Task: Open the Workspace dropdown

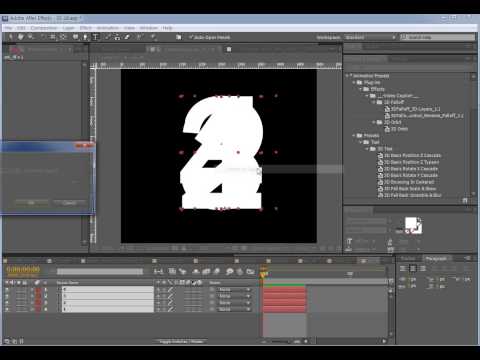Action: point(371,37)
